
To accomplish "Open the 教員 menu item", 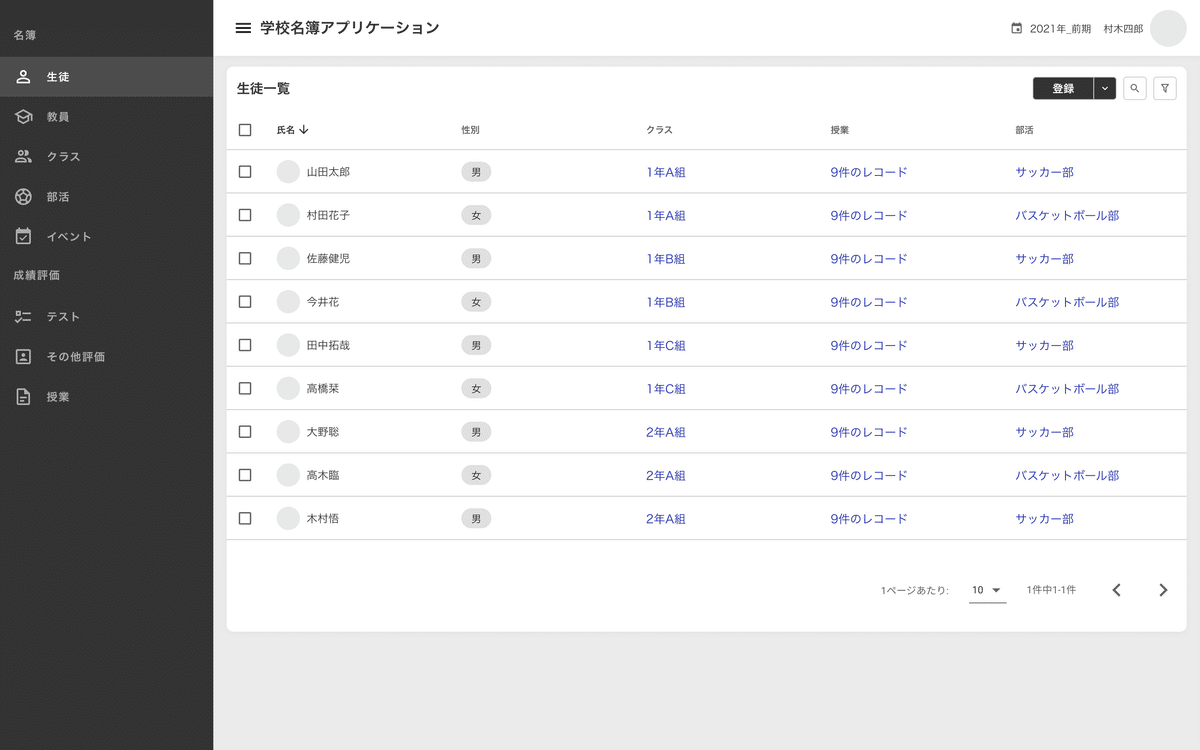I will pos(106,117).
